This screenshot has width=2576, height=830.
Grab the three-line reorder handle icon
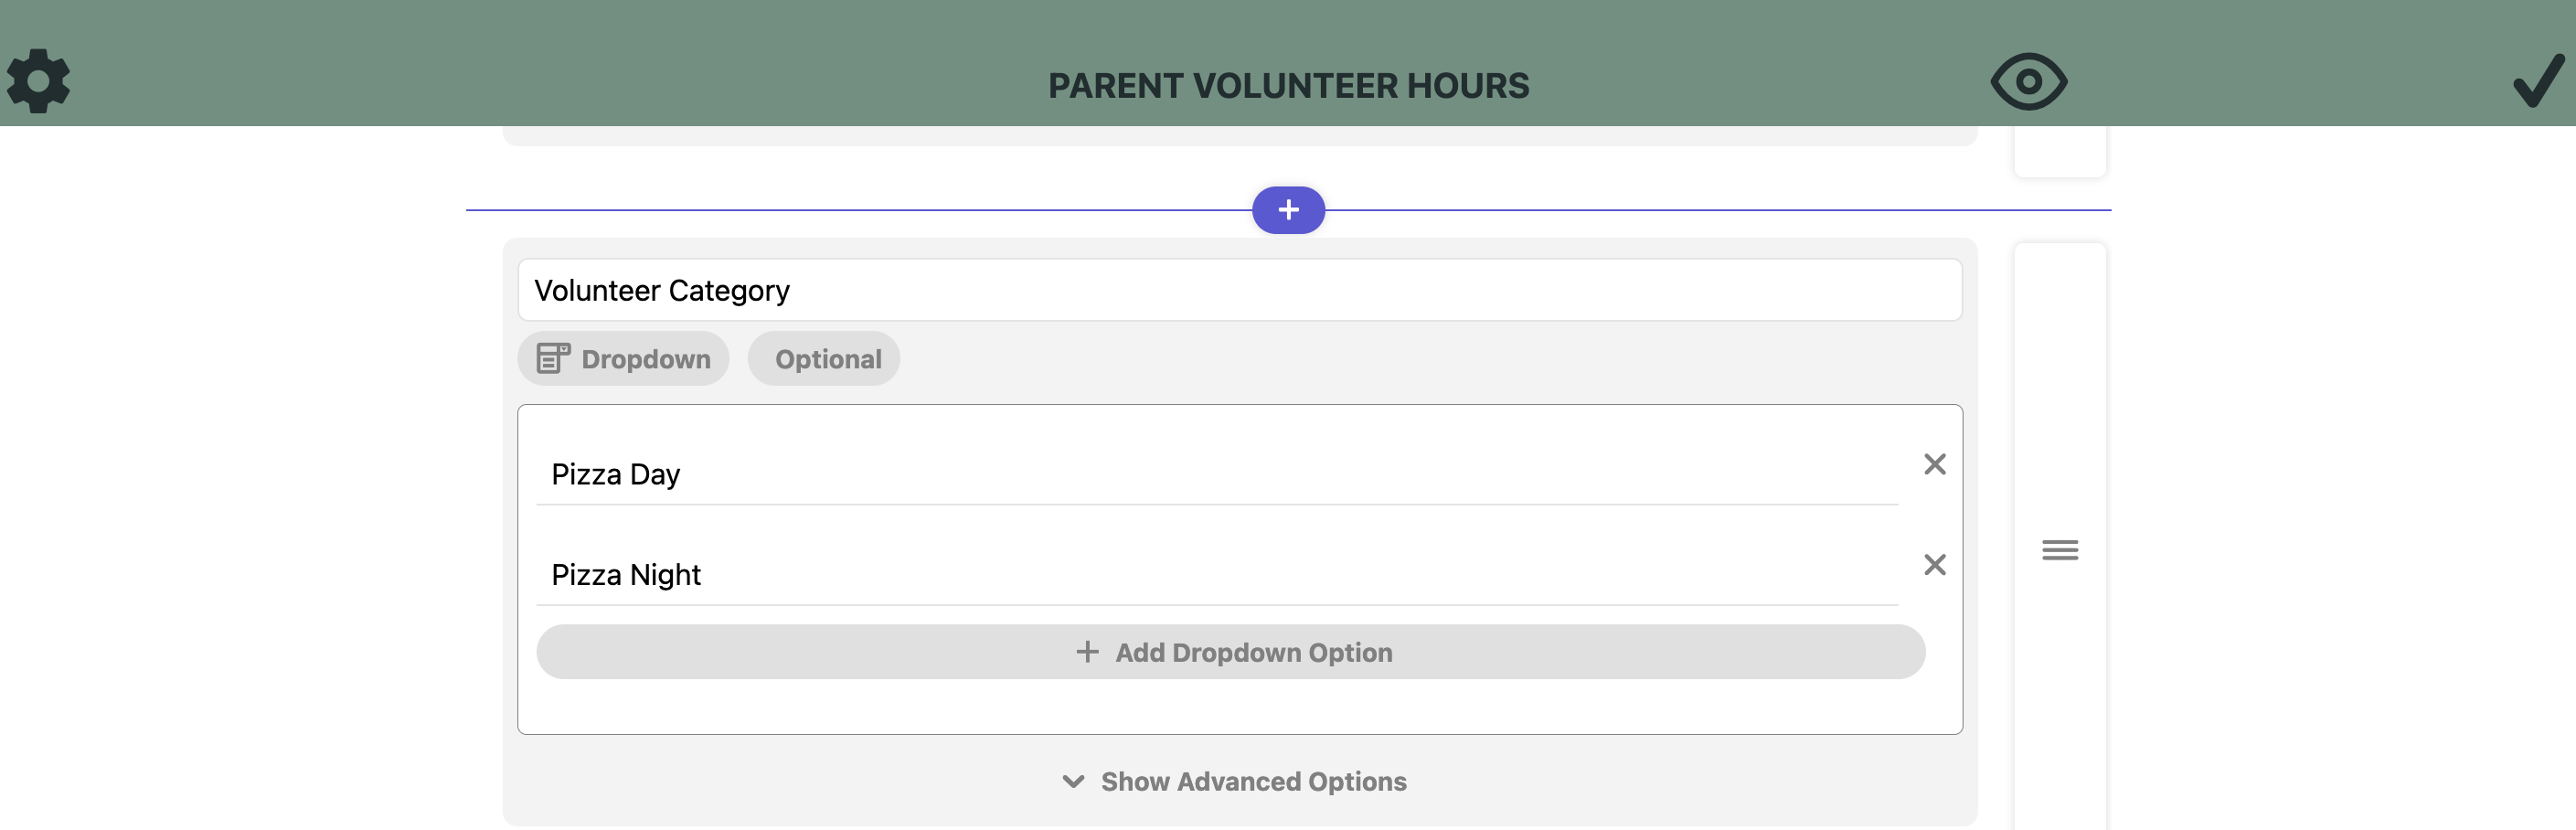point(2059,550)
